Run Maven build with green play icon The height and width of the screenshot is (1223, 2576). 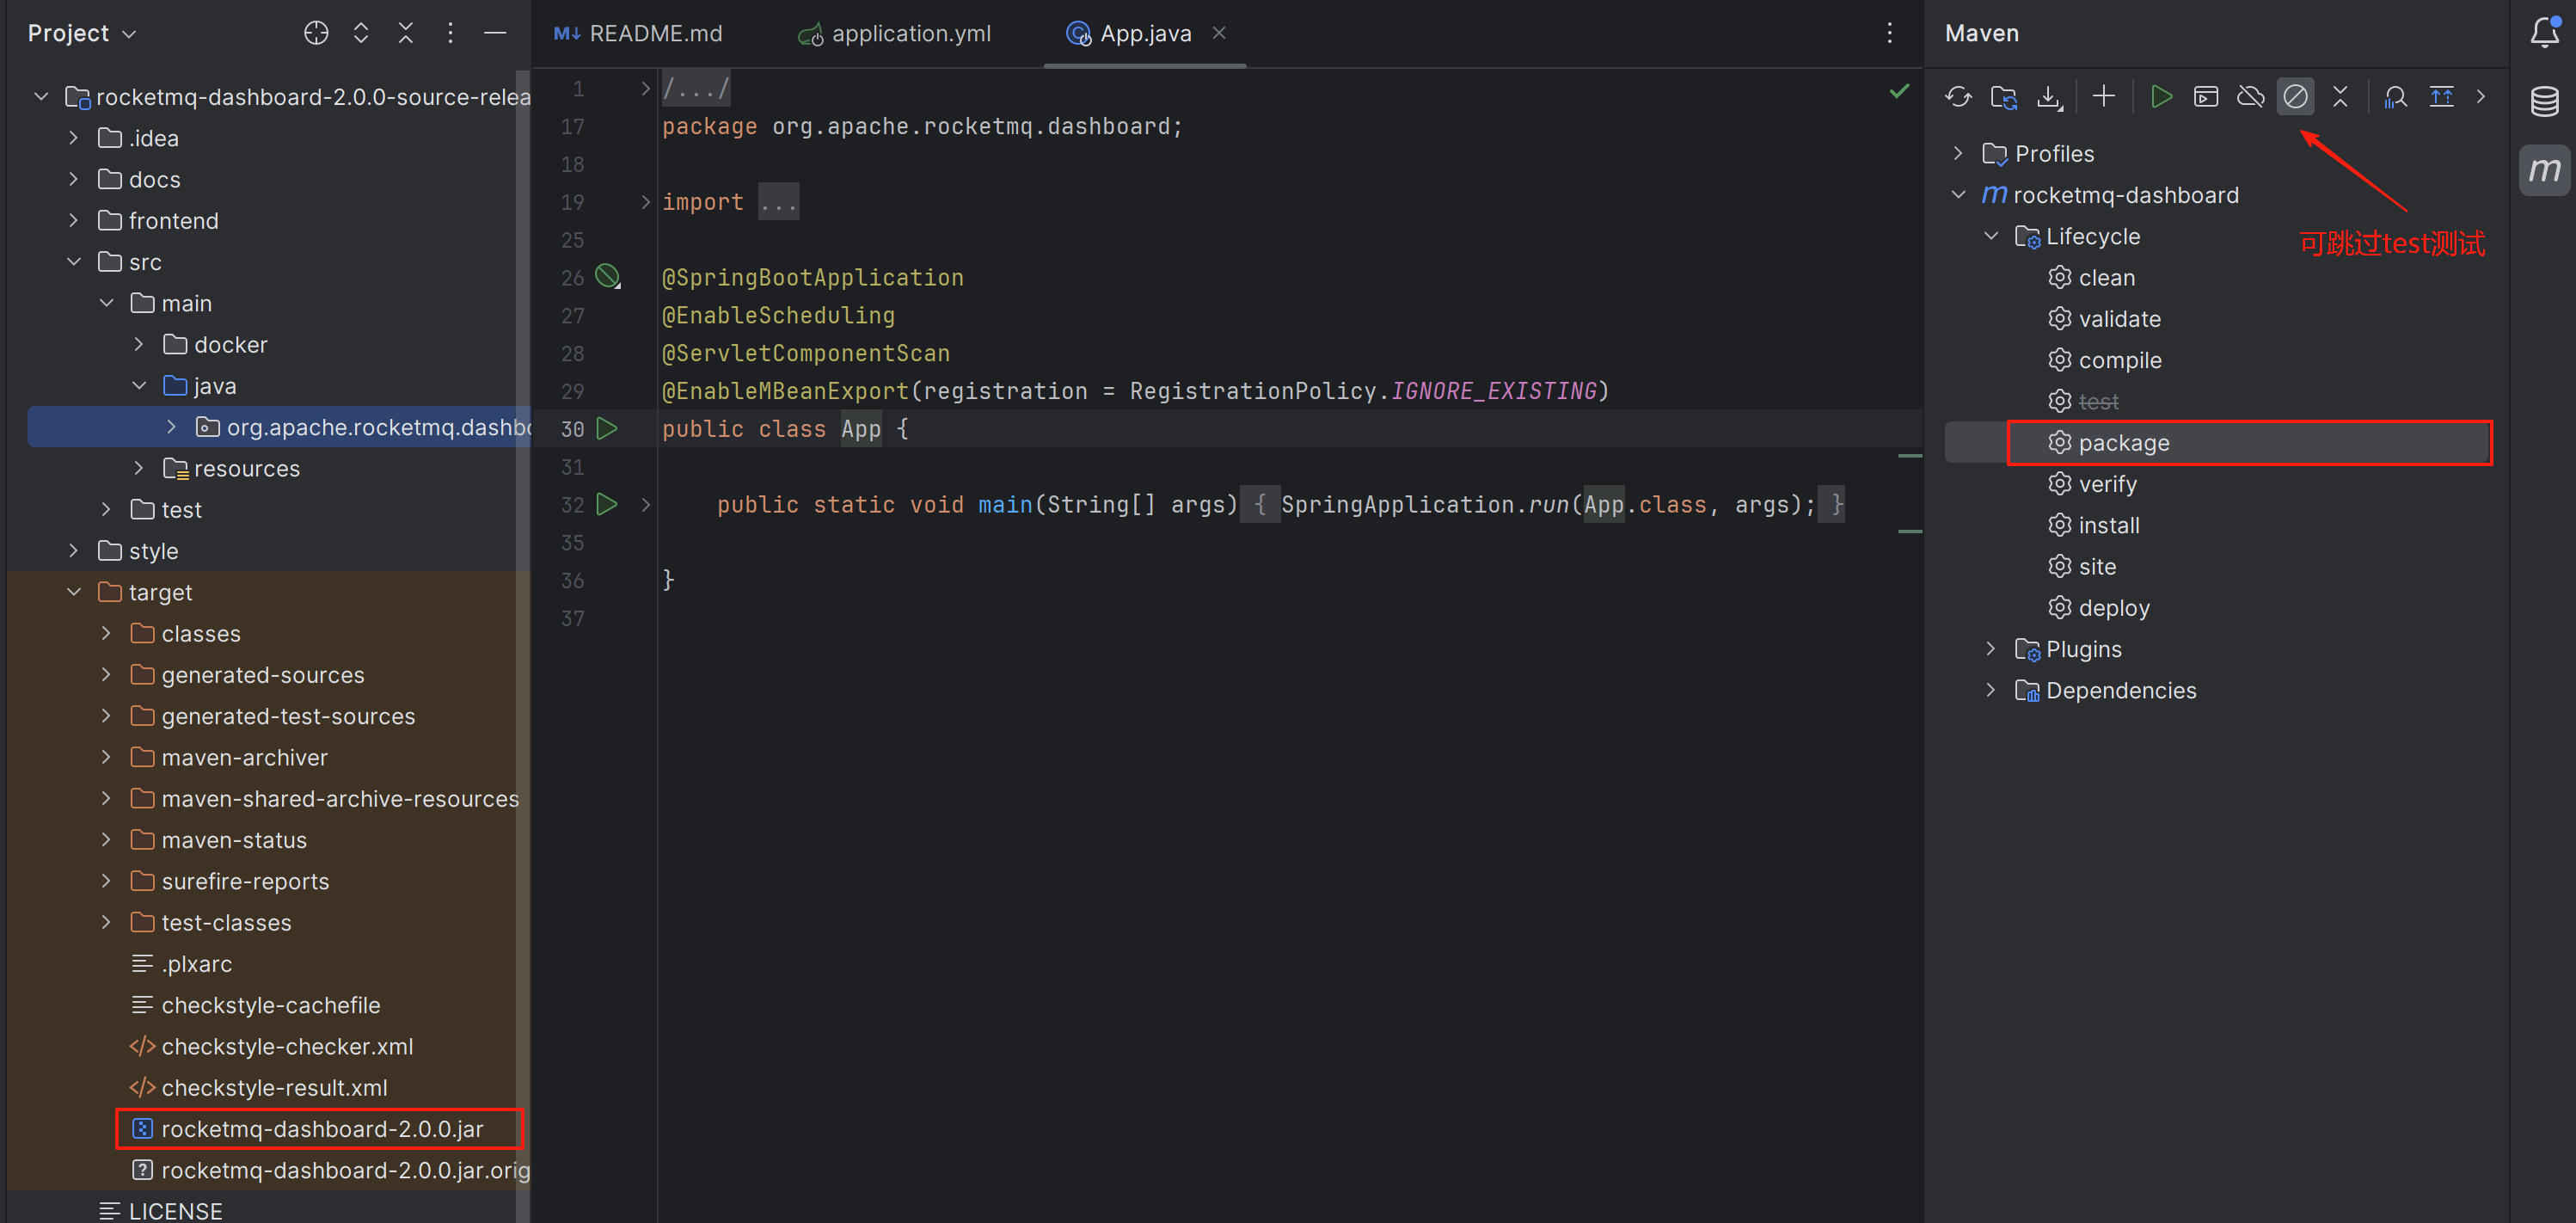pos(2161,97)
